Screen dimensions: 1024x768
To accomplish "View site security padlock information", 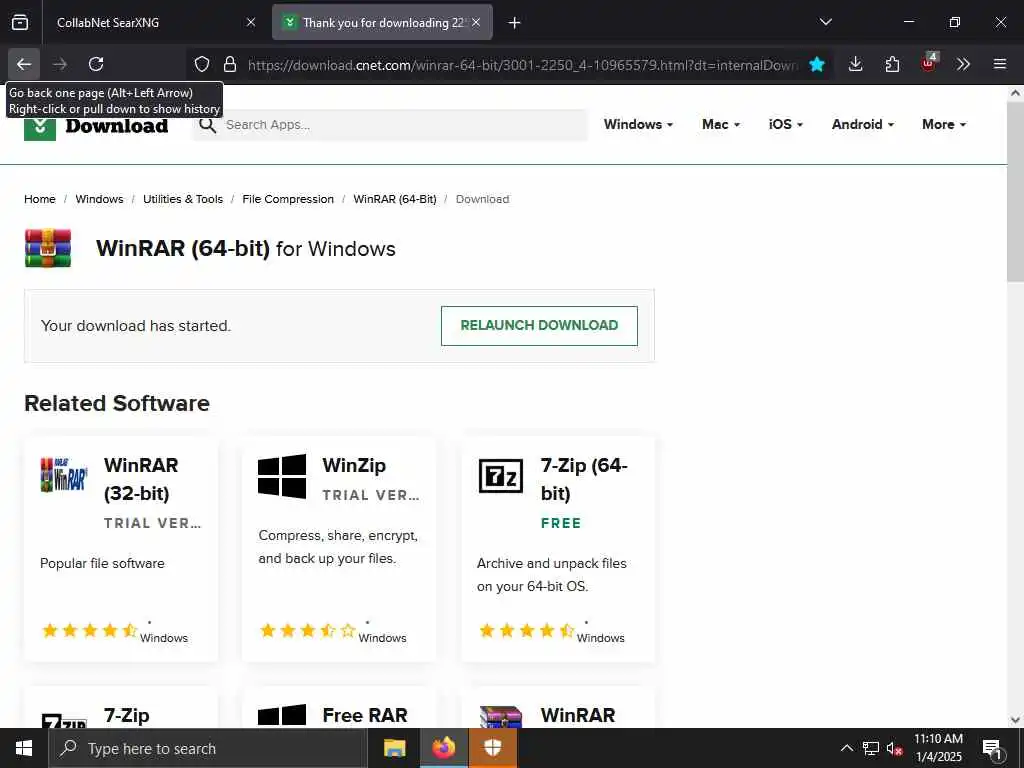I will (x=230, y=64).
